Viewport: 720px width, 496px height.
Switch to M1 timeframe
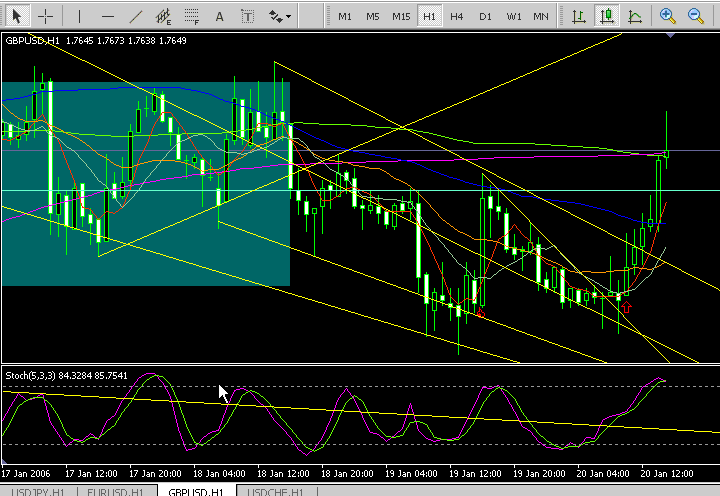[x=344, y=17]
